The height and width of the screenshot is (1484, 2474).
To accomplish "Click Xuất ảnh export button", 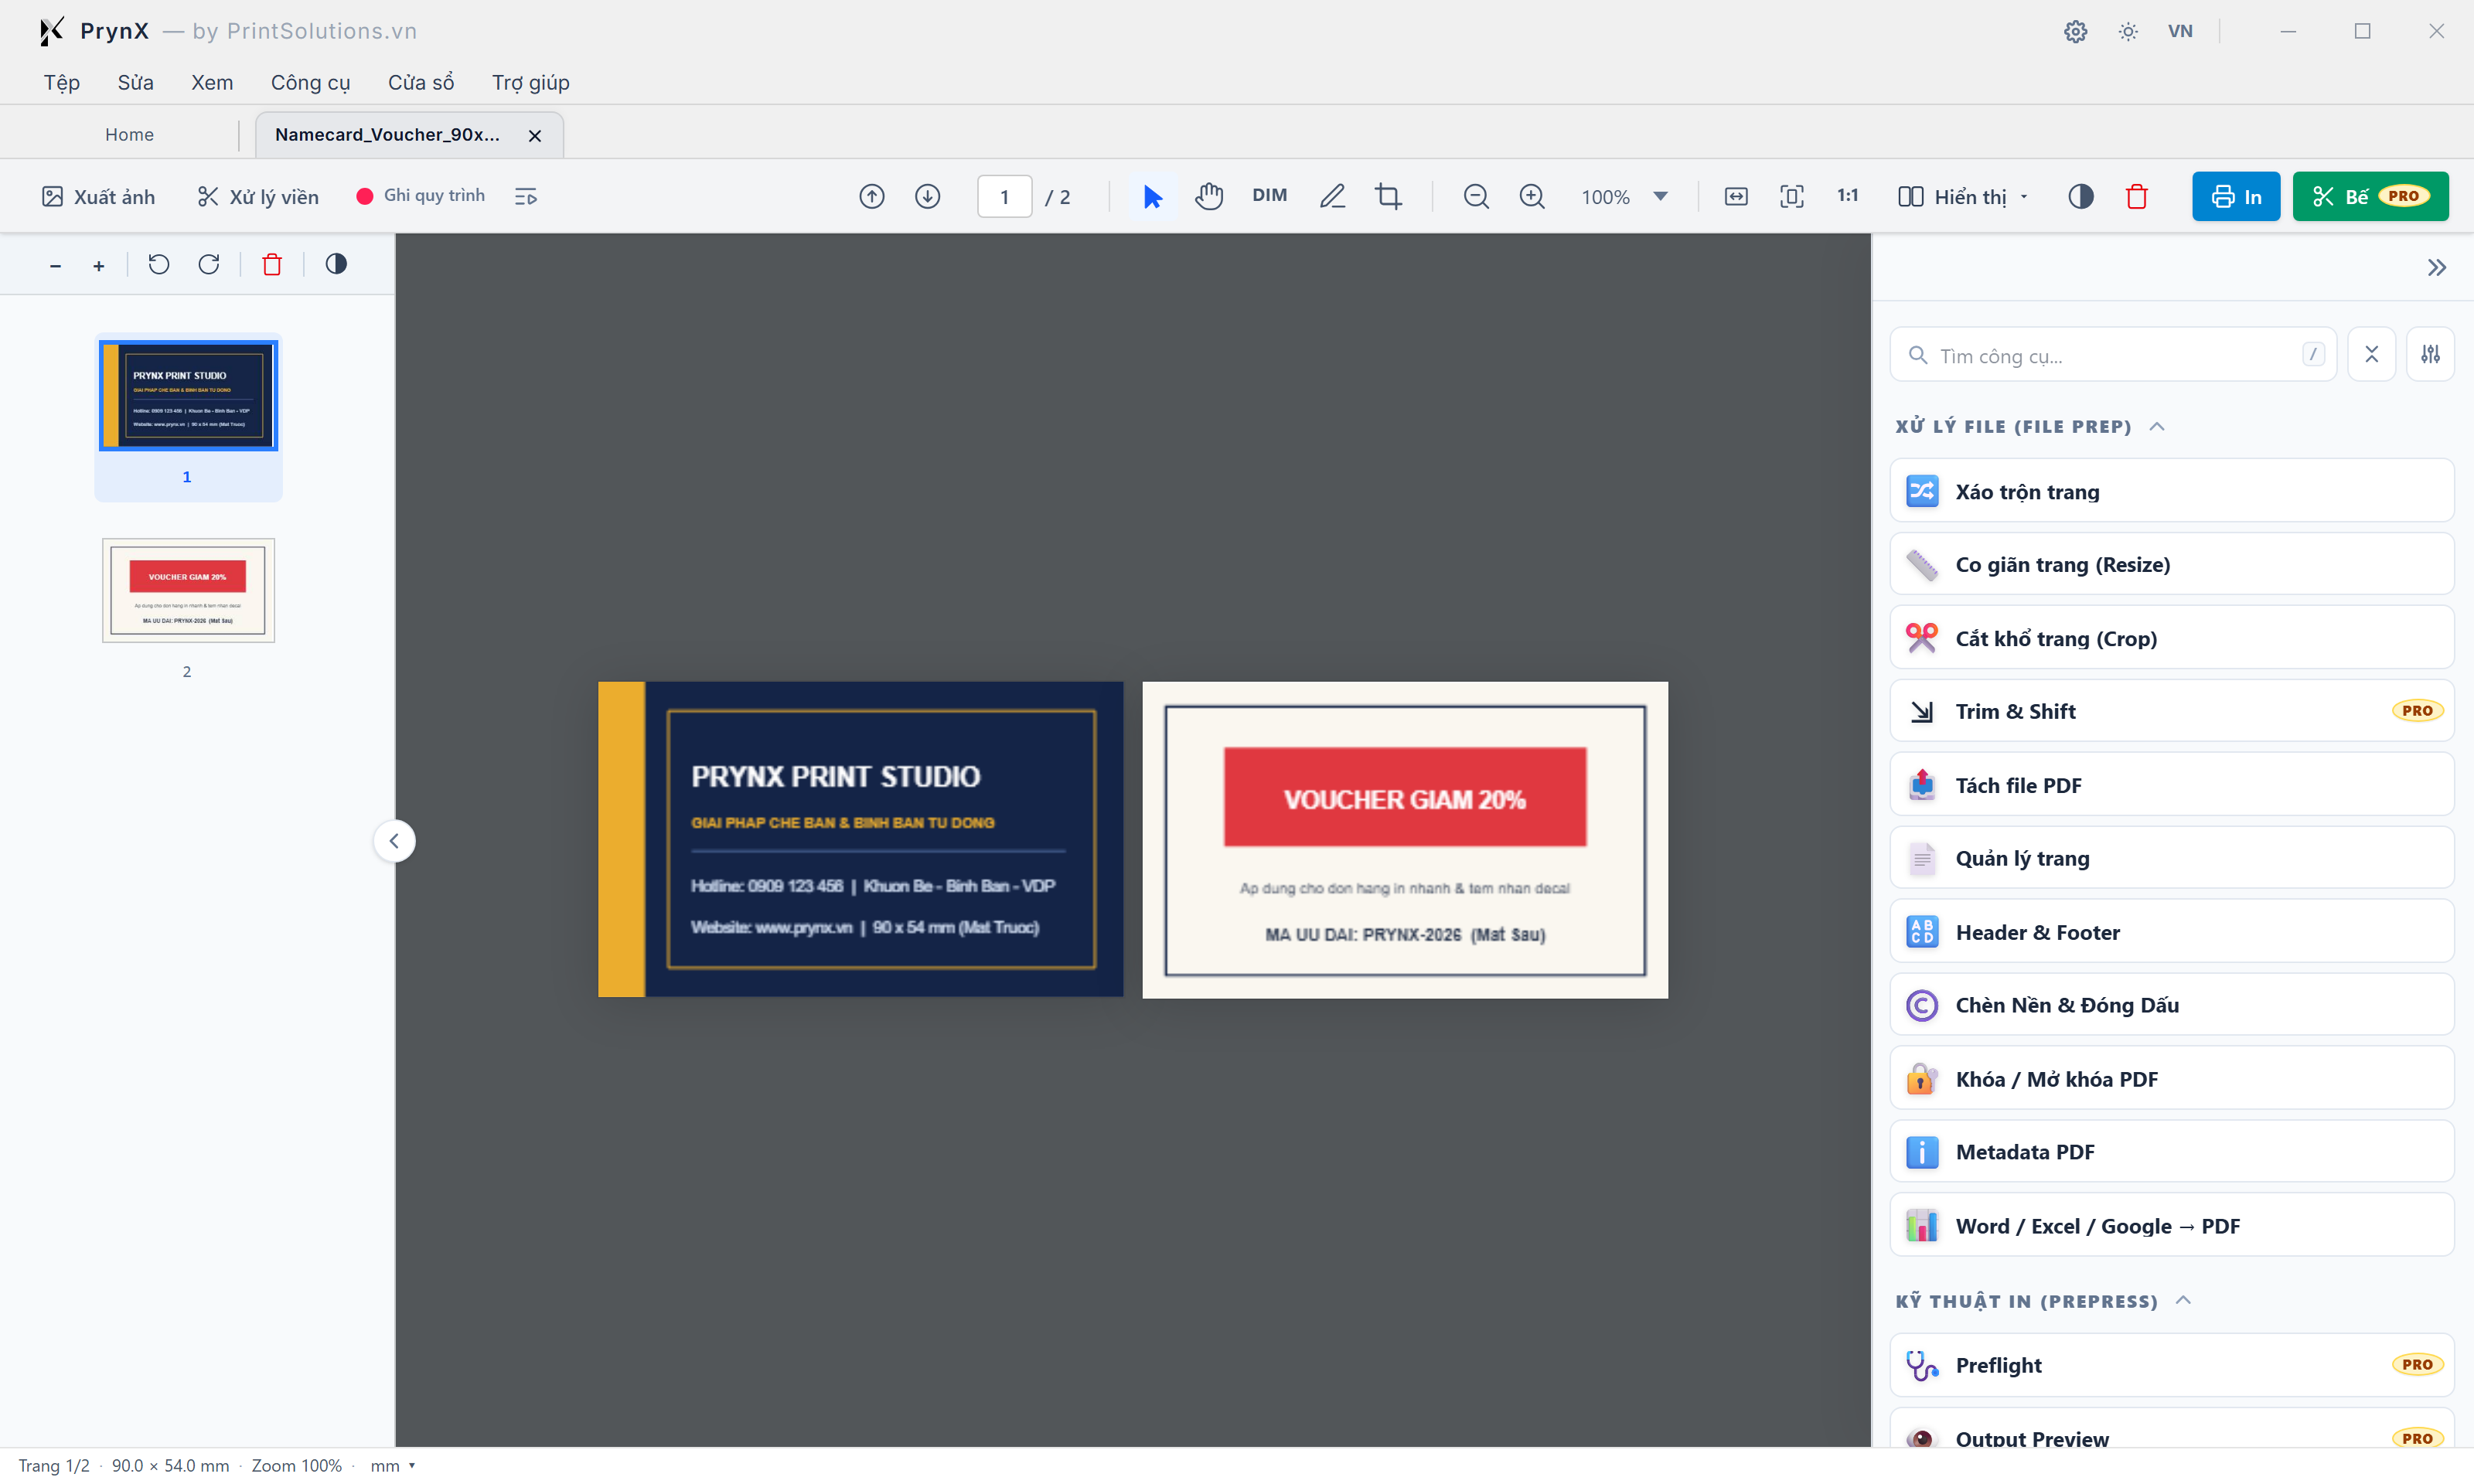I will pyautogui.click(x=98, y=197).
